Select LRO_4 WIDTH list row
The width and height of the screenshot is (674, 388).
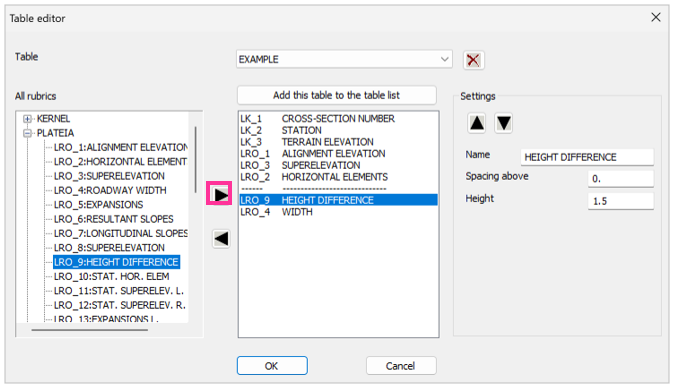[338, 212]
